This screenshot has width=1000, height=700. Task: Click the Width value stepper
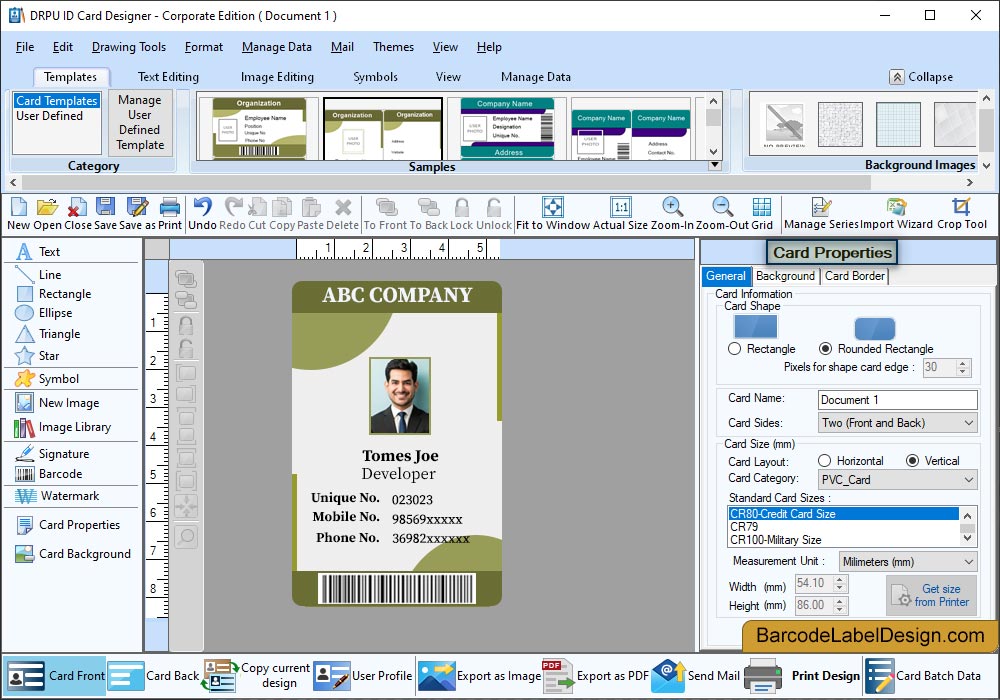tap(840, 583)
